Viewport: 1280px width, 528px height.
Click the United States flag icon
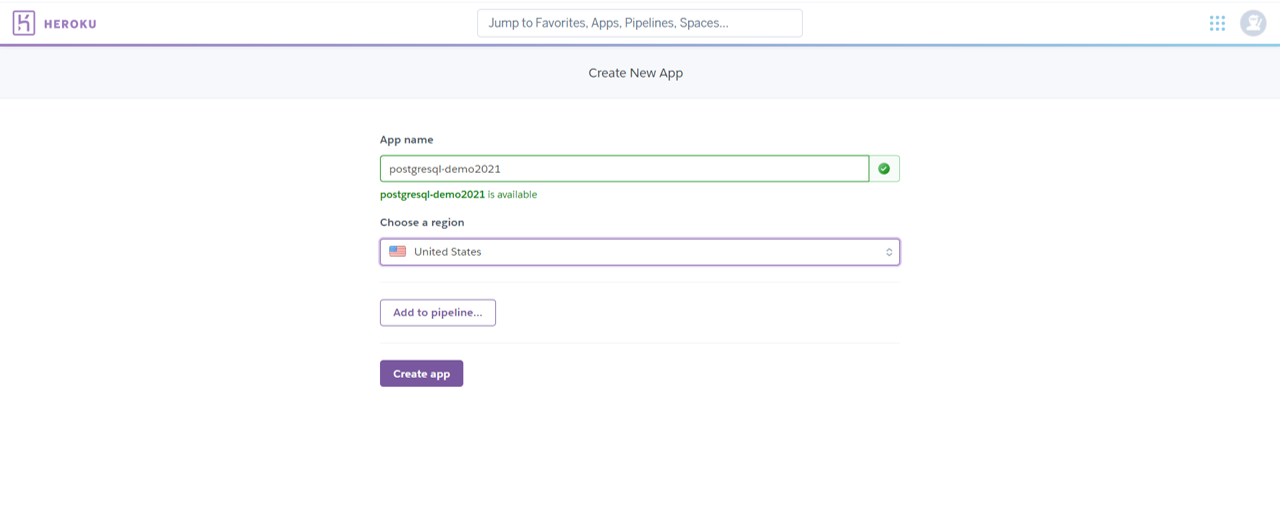(398, 252)
